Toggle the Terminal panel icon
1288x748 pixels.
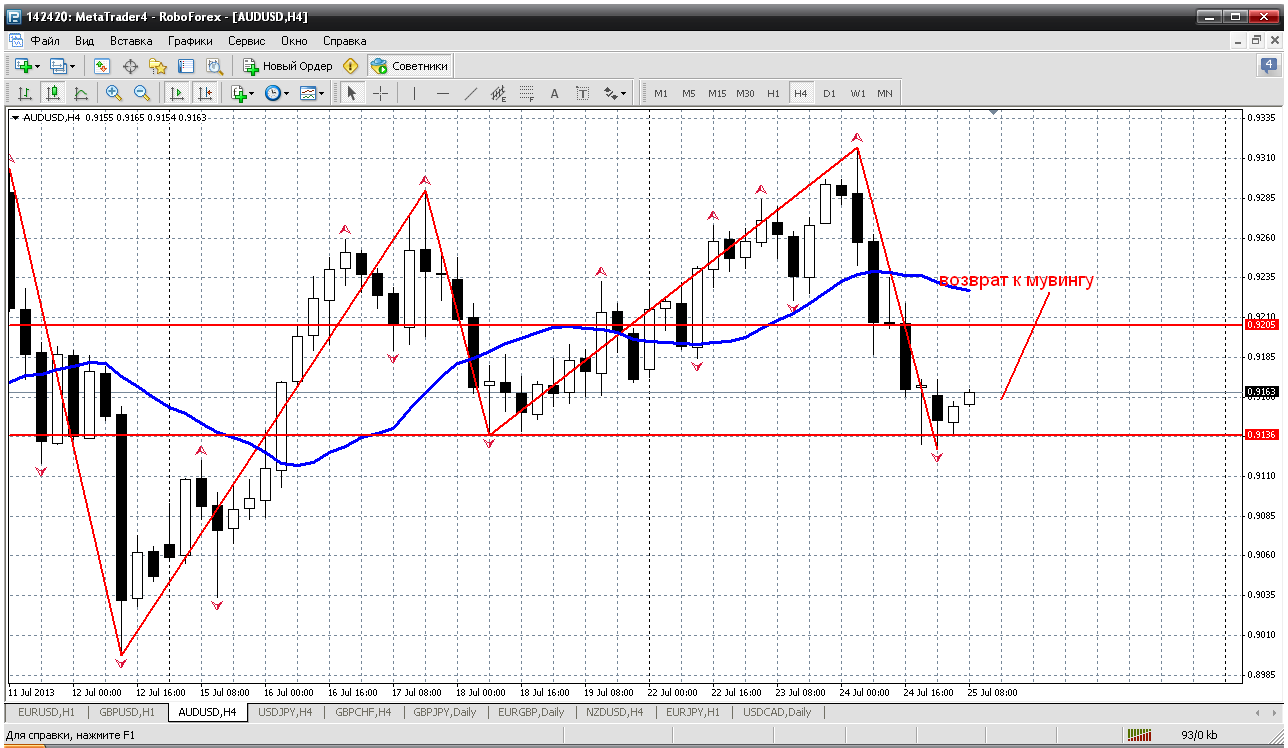click(x=186, y=66)
